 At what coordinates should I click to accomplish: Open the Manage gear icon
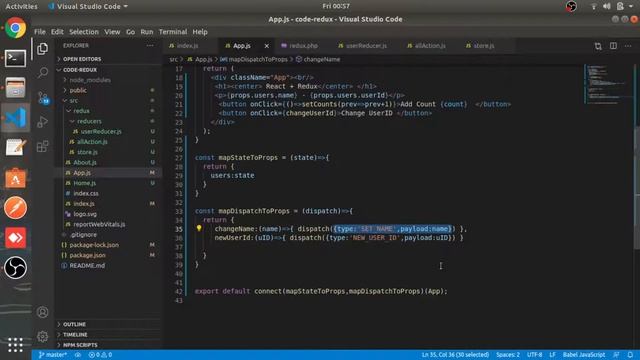click(x=42, y=337)
